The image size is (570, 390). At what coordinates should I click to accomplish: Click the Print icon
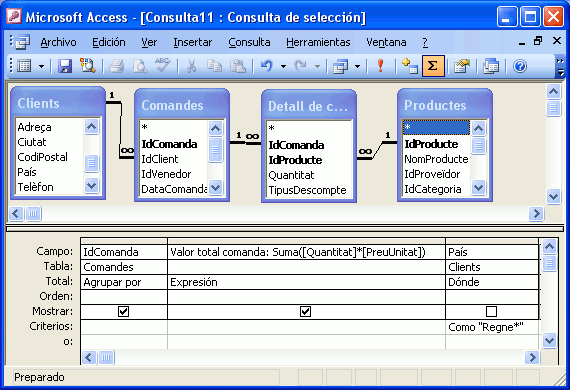117,67
